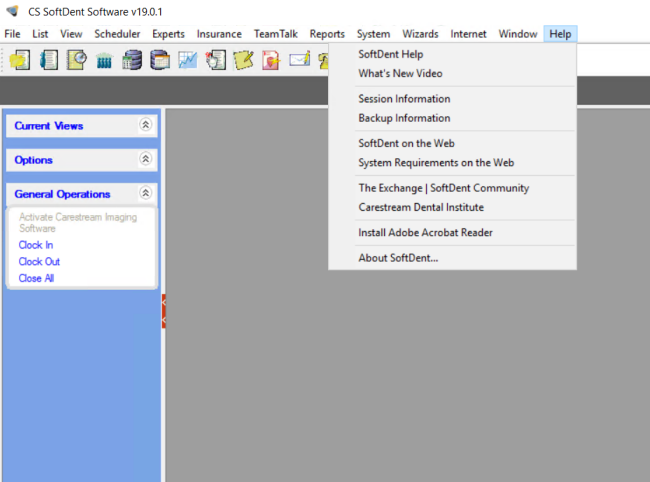Open the Internet menu
Viewport: 650px width, 482px height.
point(468,34)
